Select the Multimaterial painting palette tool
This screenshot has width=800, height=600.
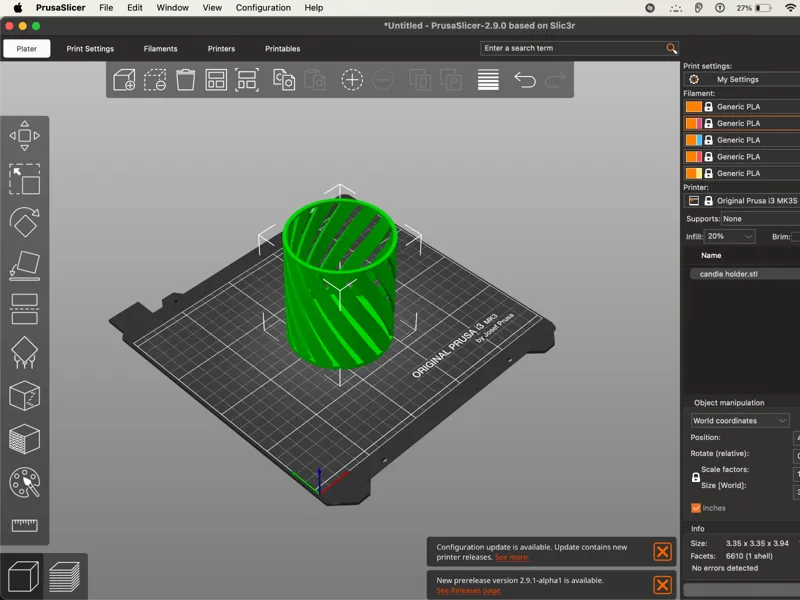coord(24,482)
